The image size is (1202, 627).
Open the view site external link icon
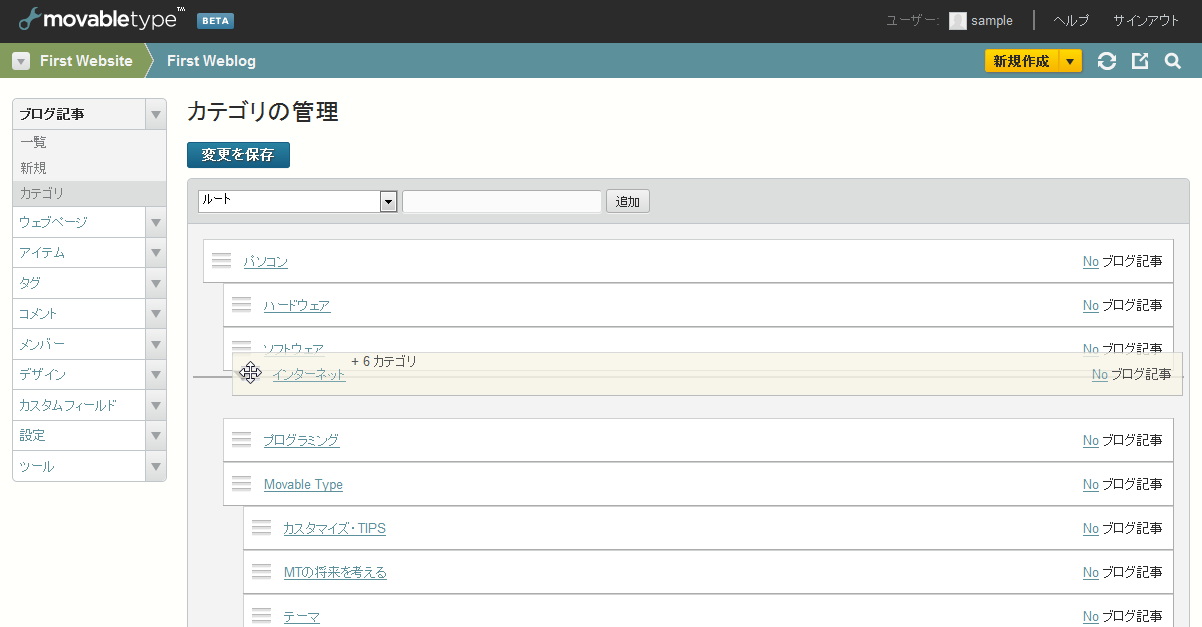tap(1140, 61)
